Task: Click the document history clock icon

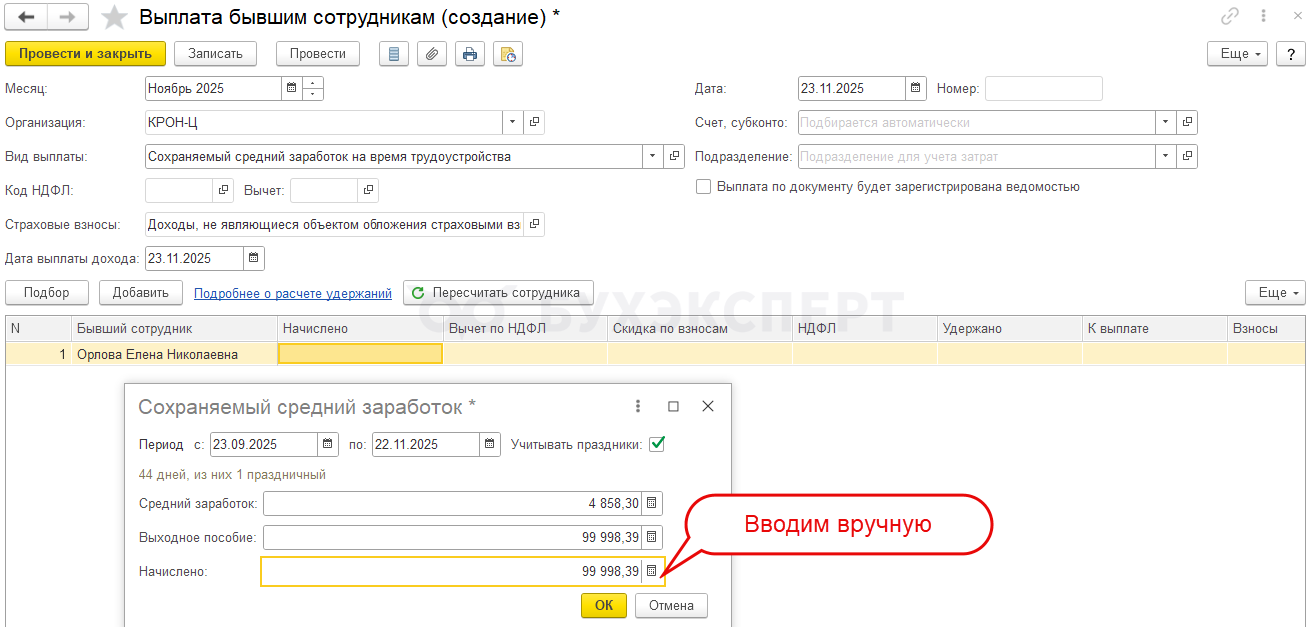Action: (508, 54)
